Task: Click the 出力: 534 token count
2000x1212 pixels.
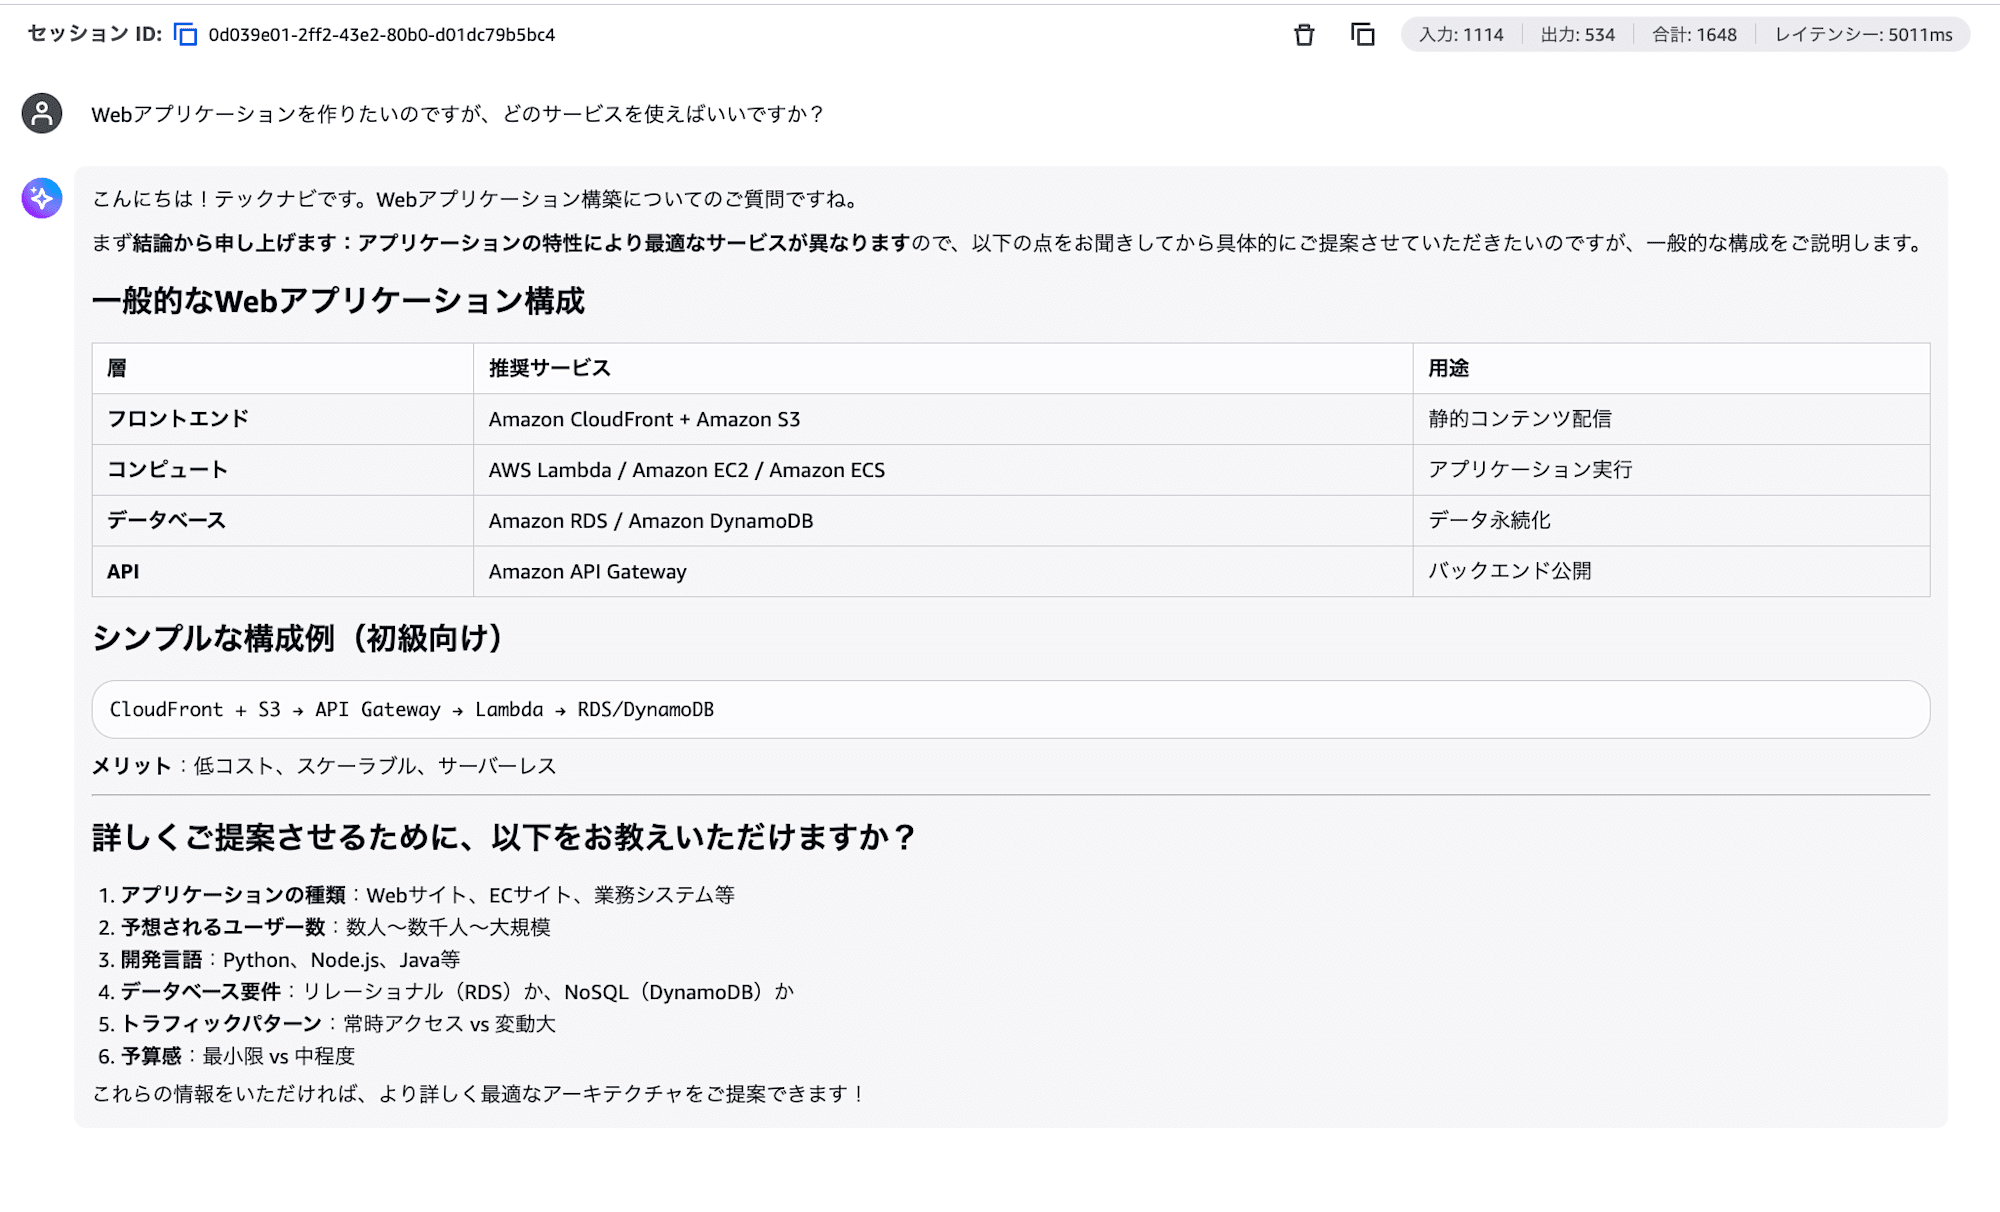Action: [1578, 35]
